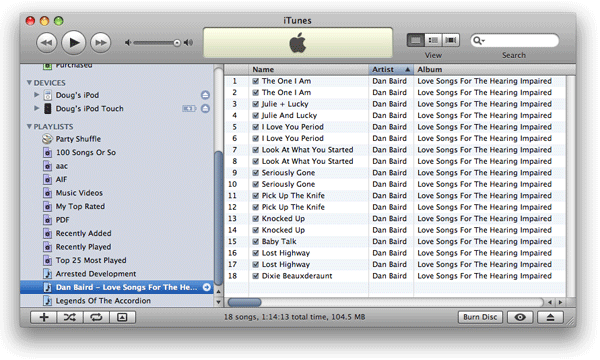
Task: Click the Apple logo status display
Action: 298,42
